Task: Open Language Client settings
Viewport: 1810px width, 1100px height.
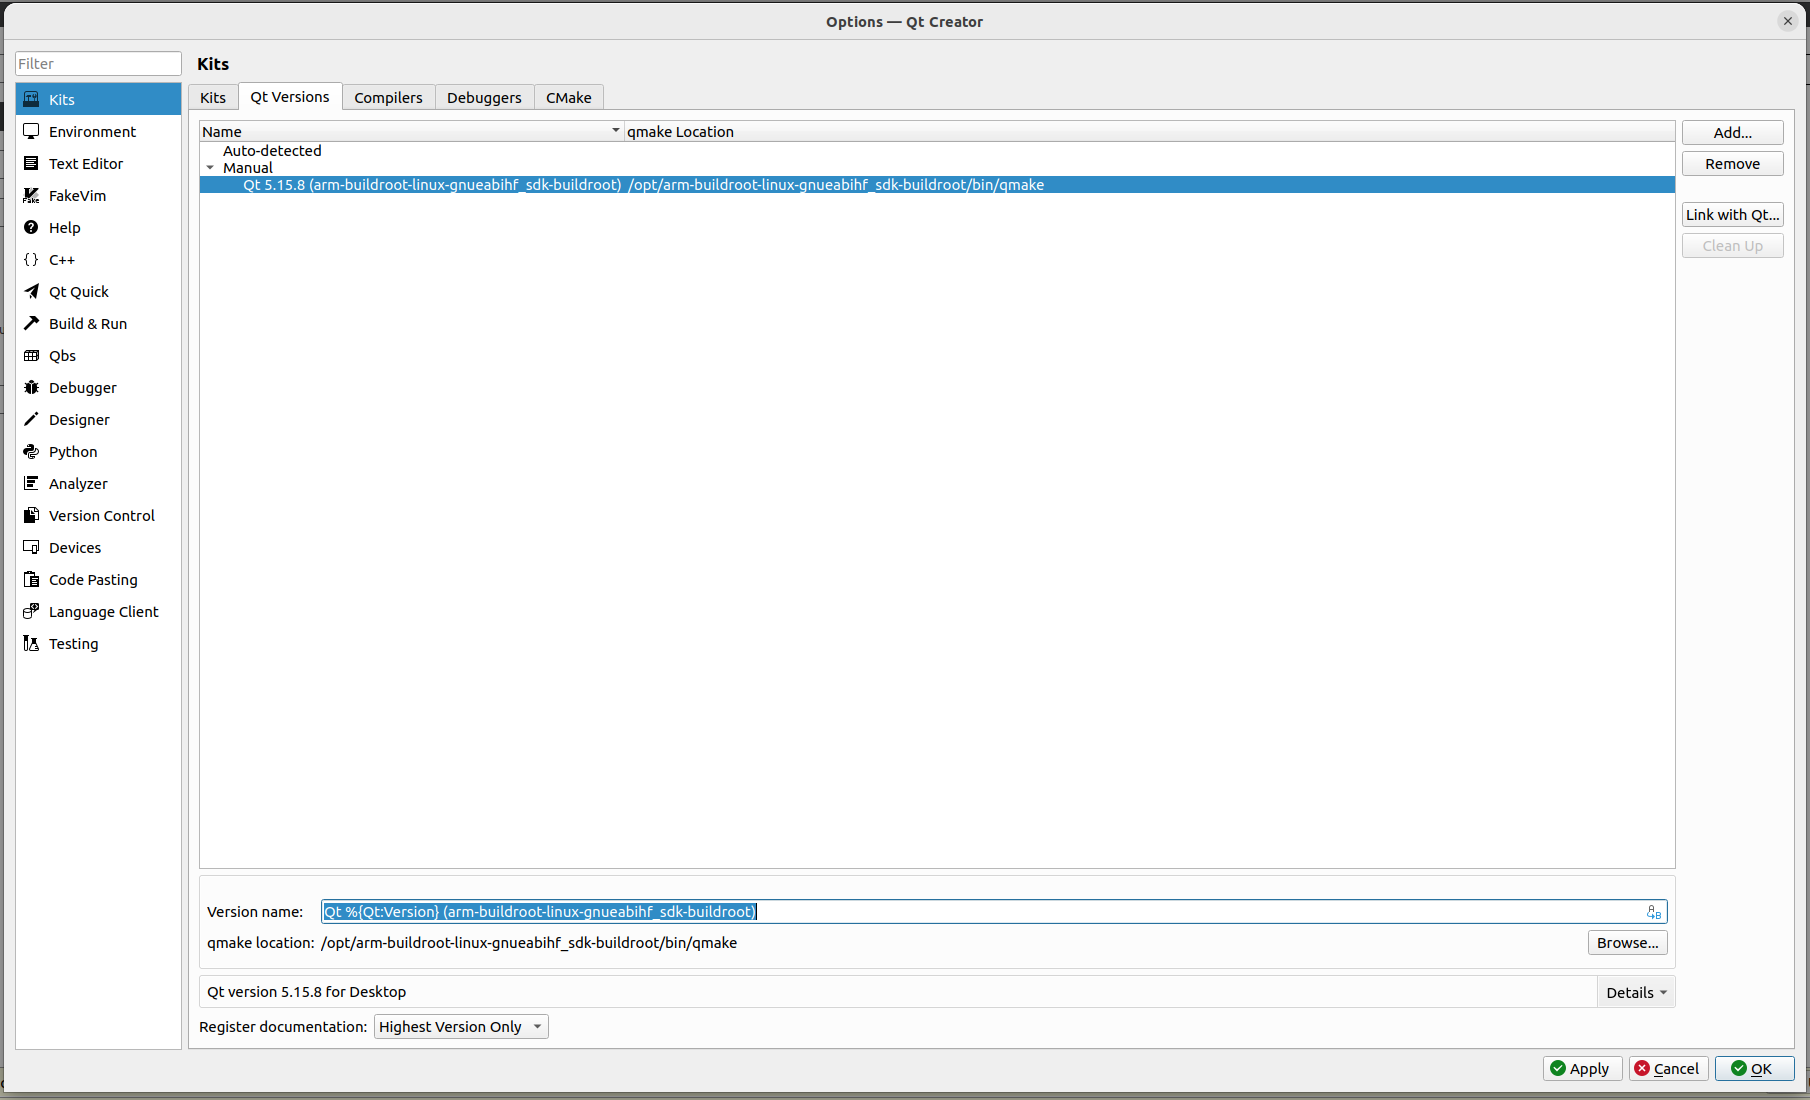Action: coord(98,611)
